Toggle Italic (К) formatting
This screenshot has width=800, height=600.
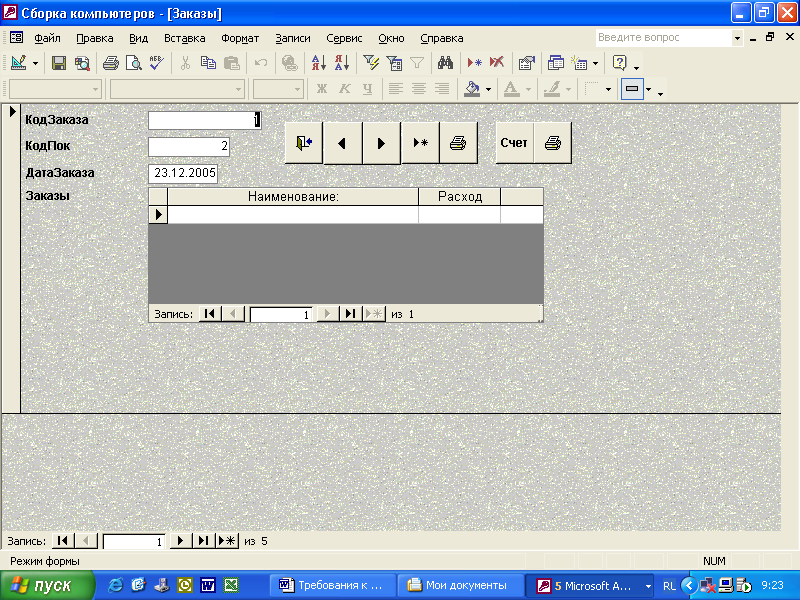pyautogui.click(x=344, y=89)
